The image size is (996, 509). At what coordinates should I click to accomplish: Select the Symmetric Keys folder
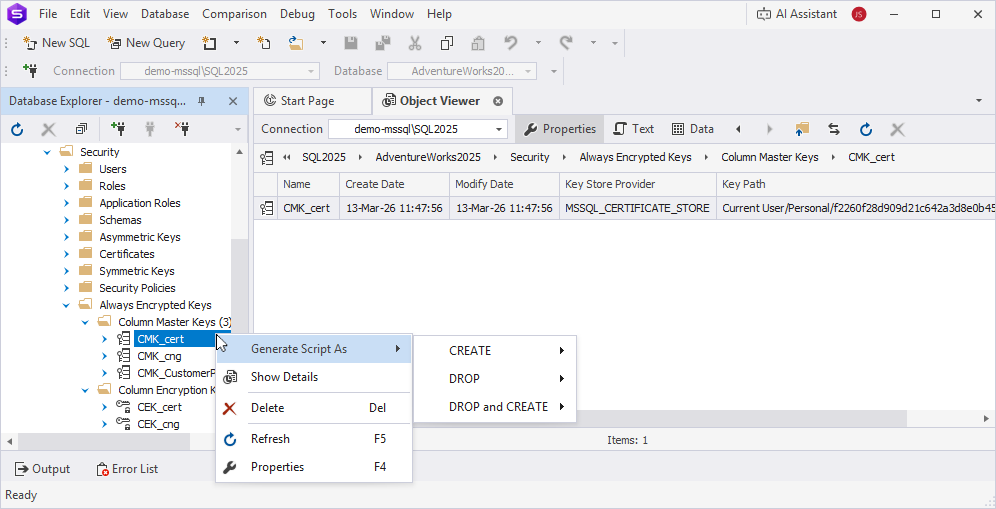(137, 271)
